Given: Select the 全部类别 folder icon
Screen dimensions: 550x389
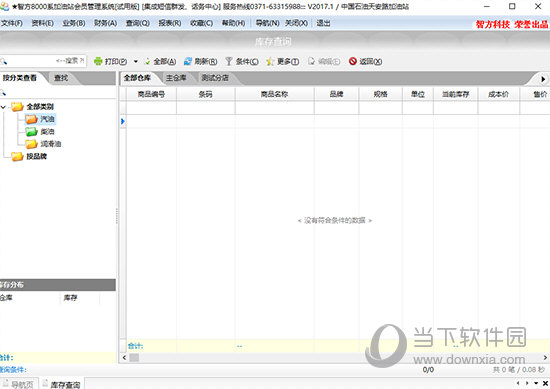Looking at the screenshot, I should [17, 107].
